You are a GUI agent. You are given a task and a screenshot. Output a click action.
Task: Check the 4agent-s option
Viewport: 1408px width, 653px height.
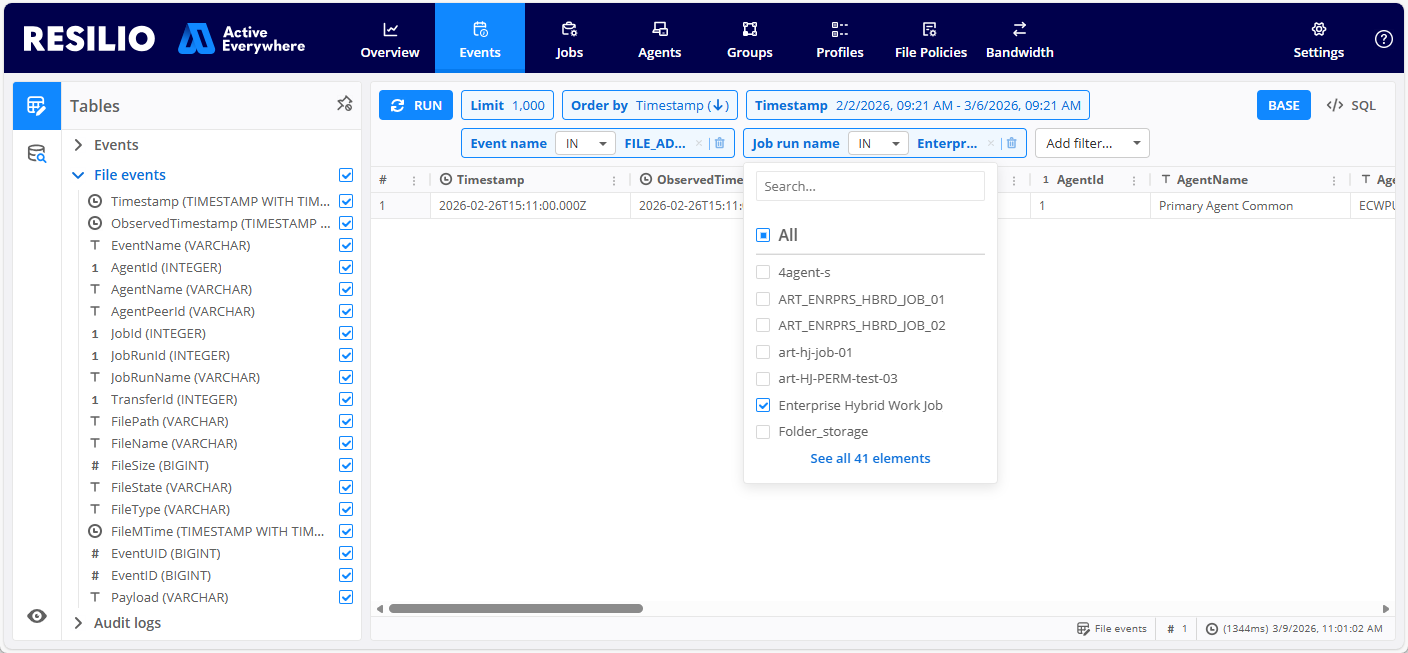(763, 272)
